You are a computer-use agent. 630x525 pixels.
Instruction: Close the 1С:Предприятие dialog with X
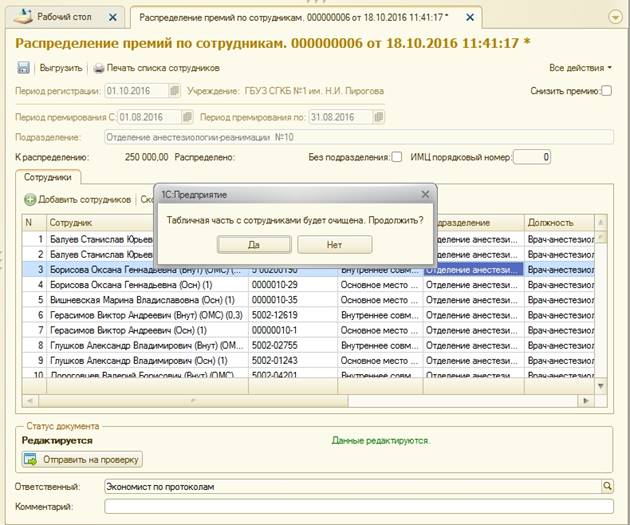click(x=424, y=194)
